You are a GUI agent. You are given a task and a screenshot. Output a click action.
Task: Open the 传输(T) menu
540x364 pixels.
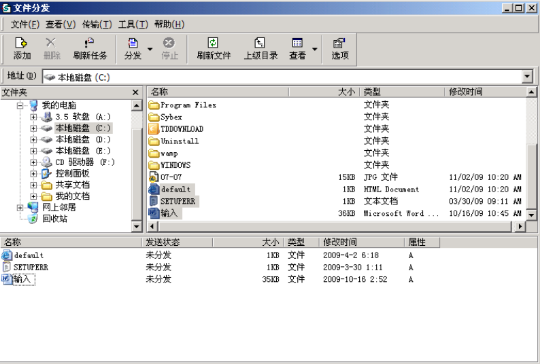tap(97, 24)
